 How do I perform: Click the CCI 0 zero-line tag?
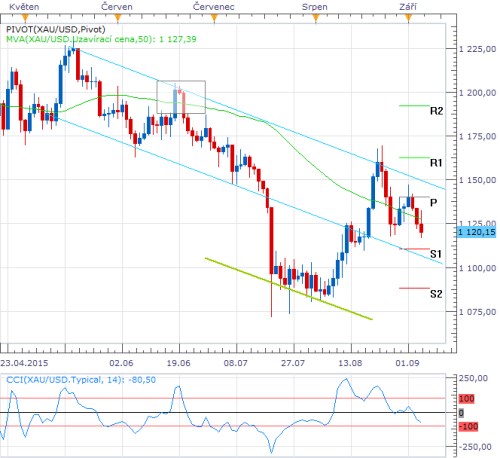(461, 413)
